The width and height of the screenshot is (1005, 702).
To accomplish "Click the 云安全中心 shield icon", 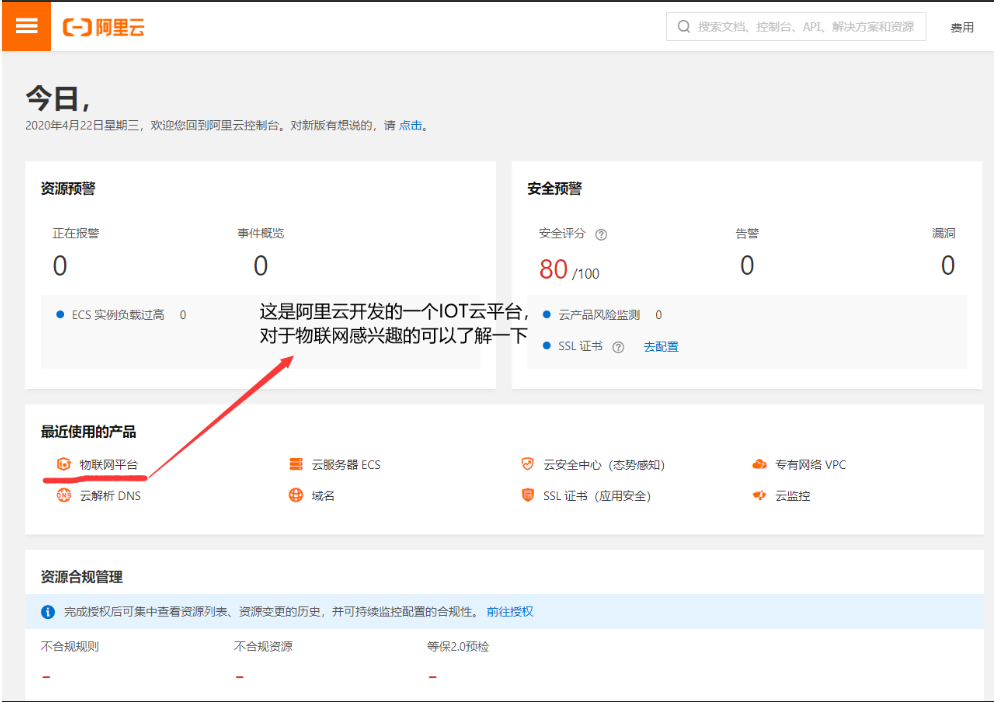I will (527, 464).
